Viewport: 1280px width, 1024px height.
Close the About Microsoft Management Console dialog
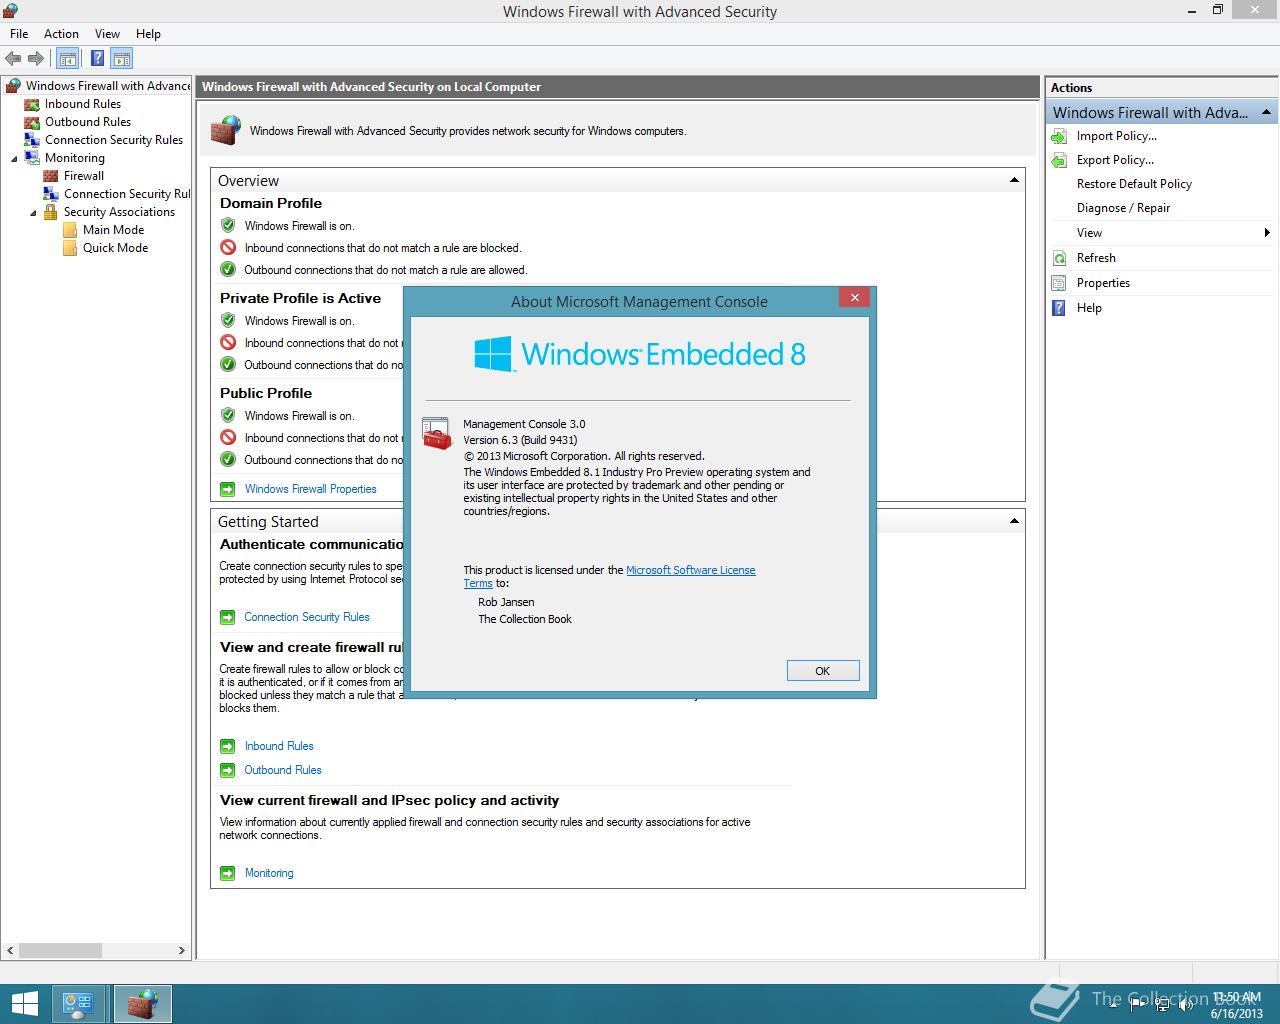(854, 298)
